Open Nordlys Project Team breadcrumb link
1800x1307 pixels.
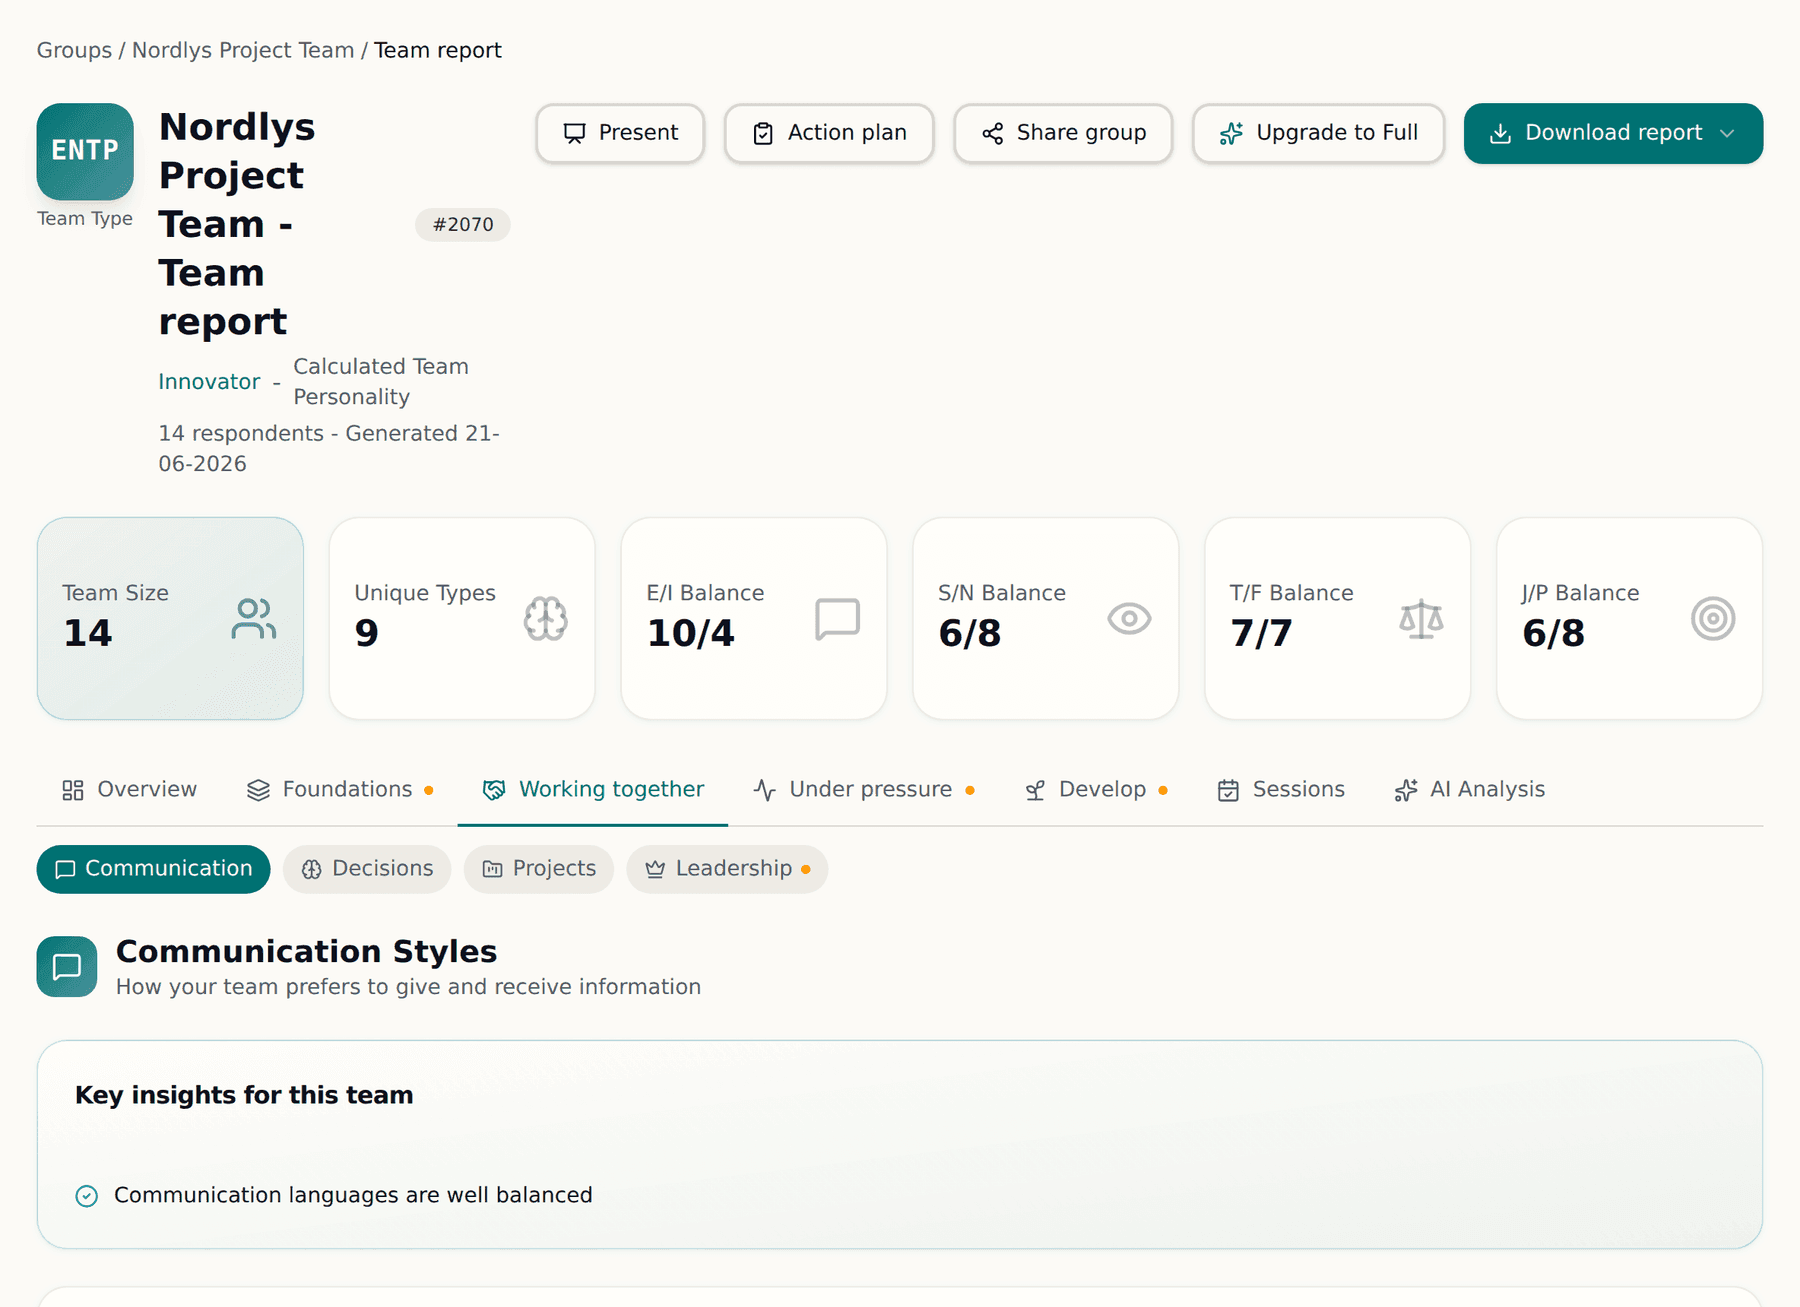(243, 50)
